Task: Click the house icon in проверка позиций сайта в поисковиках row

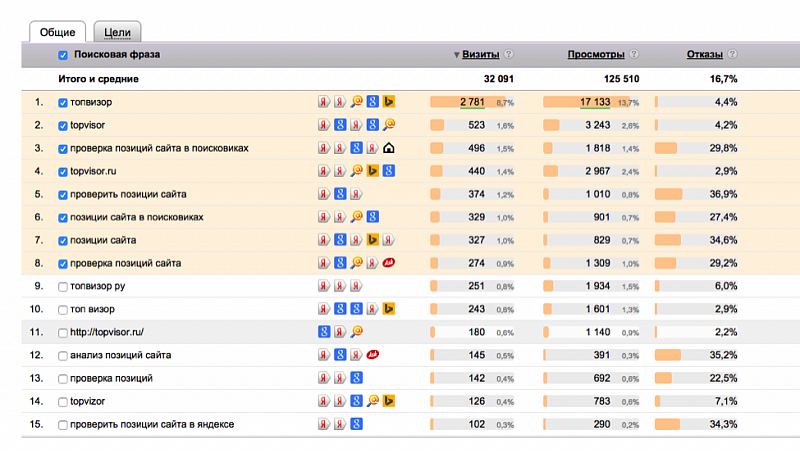Action: (389, 148)
